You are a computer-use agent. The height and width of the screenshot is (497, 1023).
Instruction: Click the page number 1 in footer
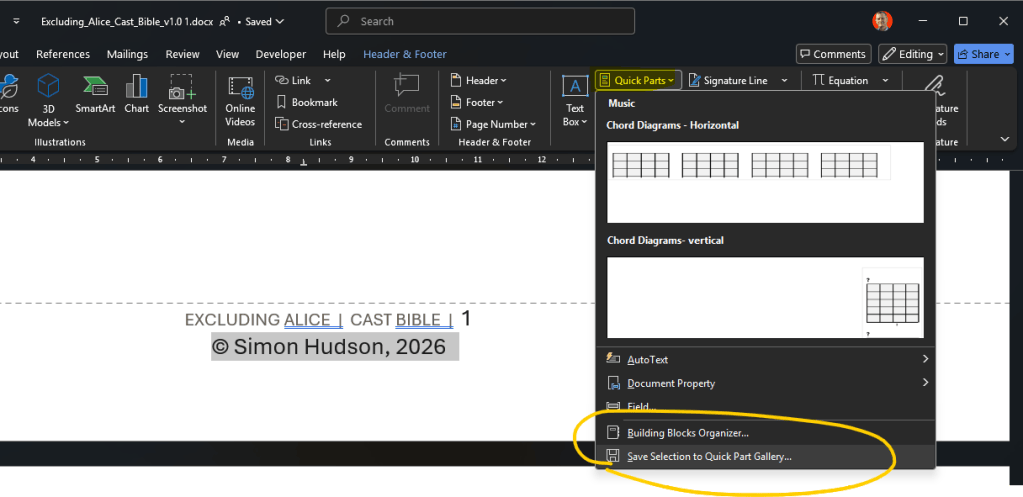pos(466,318)
